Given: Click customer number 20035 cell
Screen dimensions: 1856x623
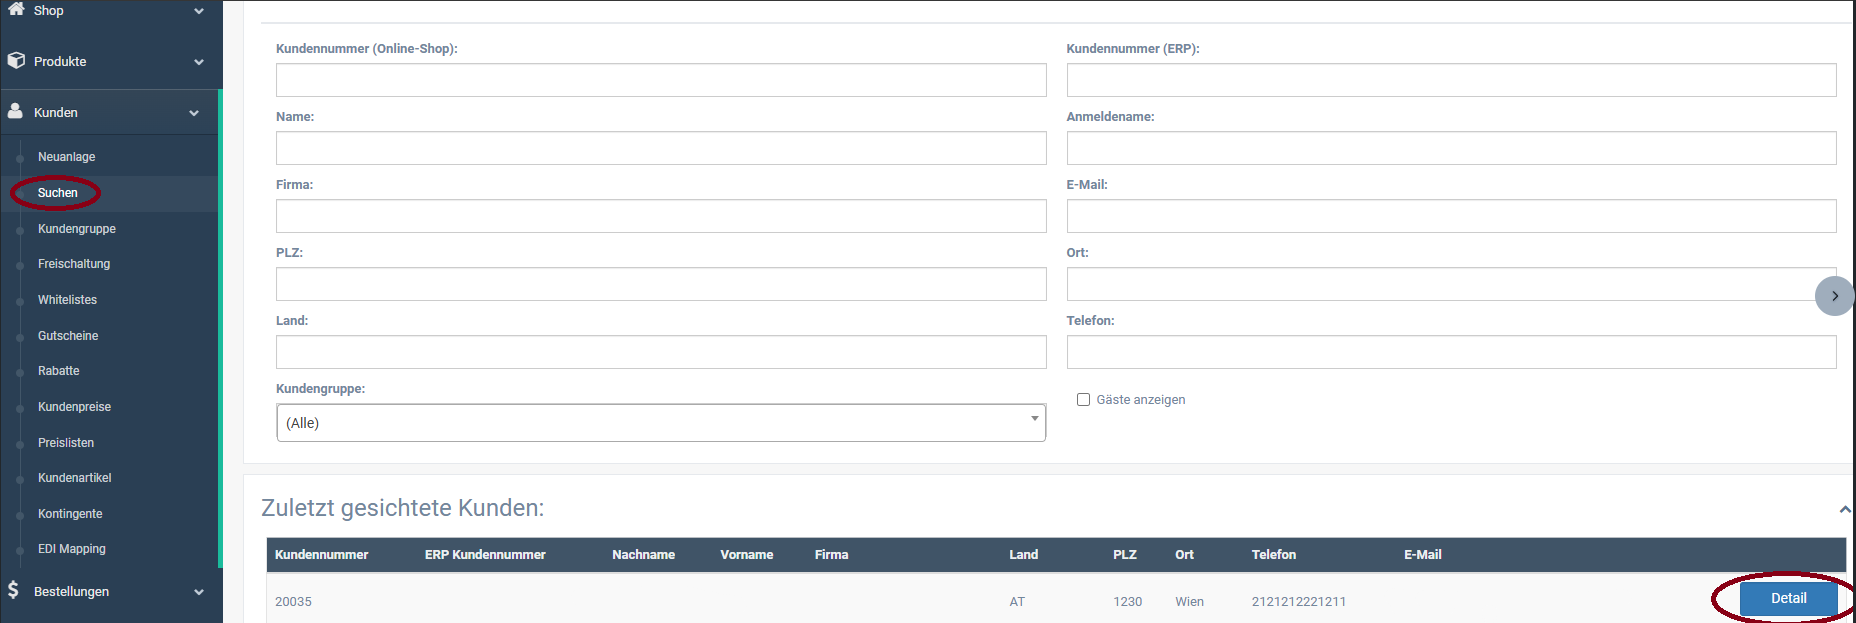Looking at the screenshot, I should click(x=293, y=602).
